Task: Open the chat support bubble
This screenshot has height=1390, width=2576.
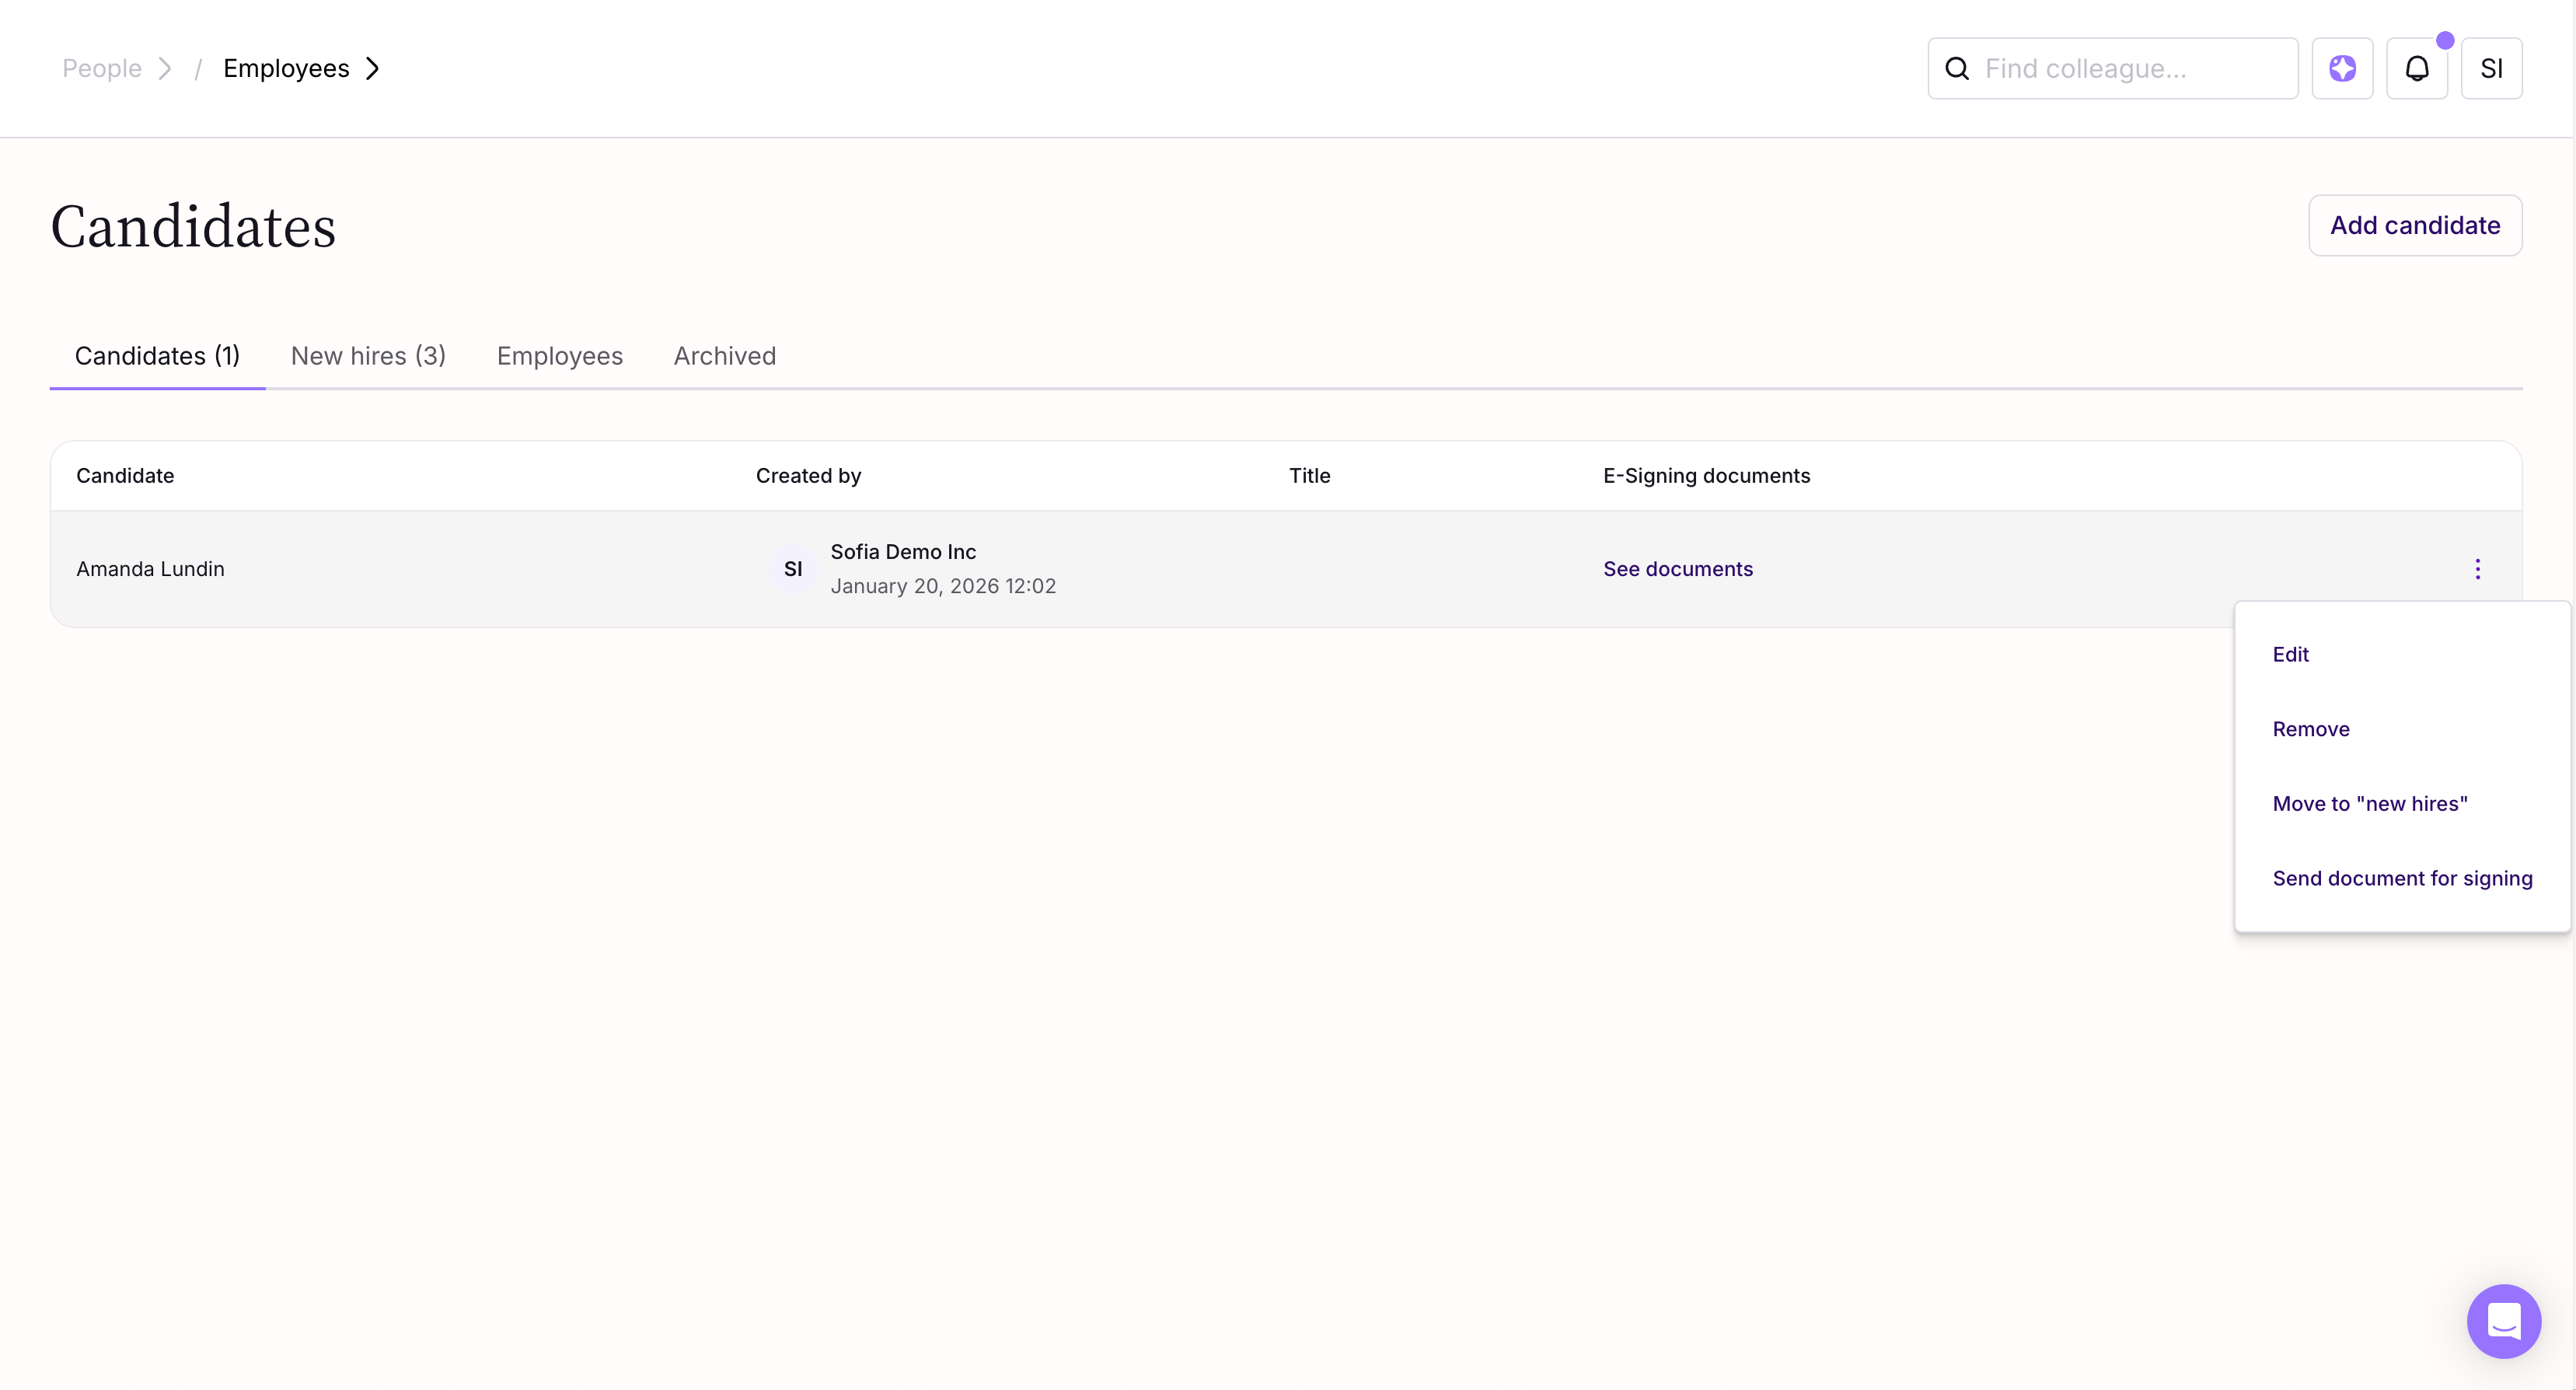Action: tap(2502, 1321)
